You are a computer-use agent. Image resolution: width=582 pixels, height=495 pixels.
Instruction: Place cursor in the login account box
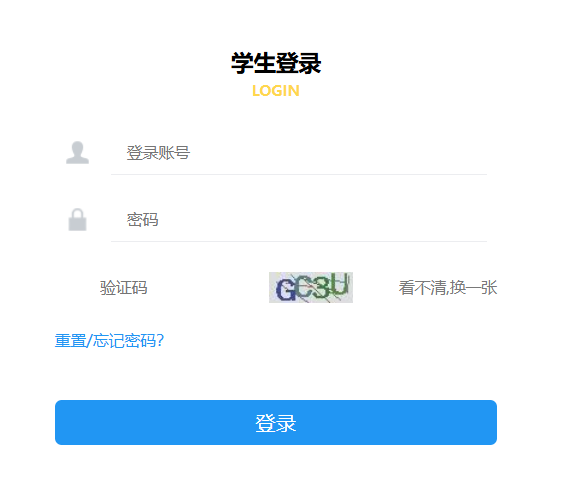point(299,153)
